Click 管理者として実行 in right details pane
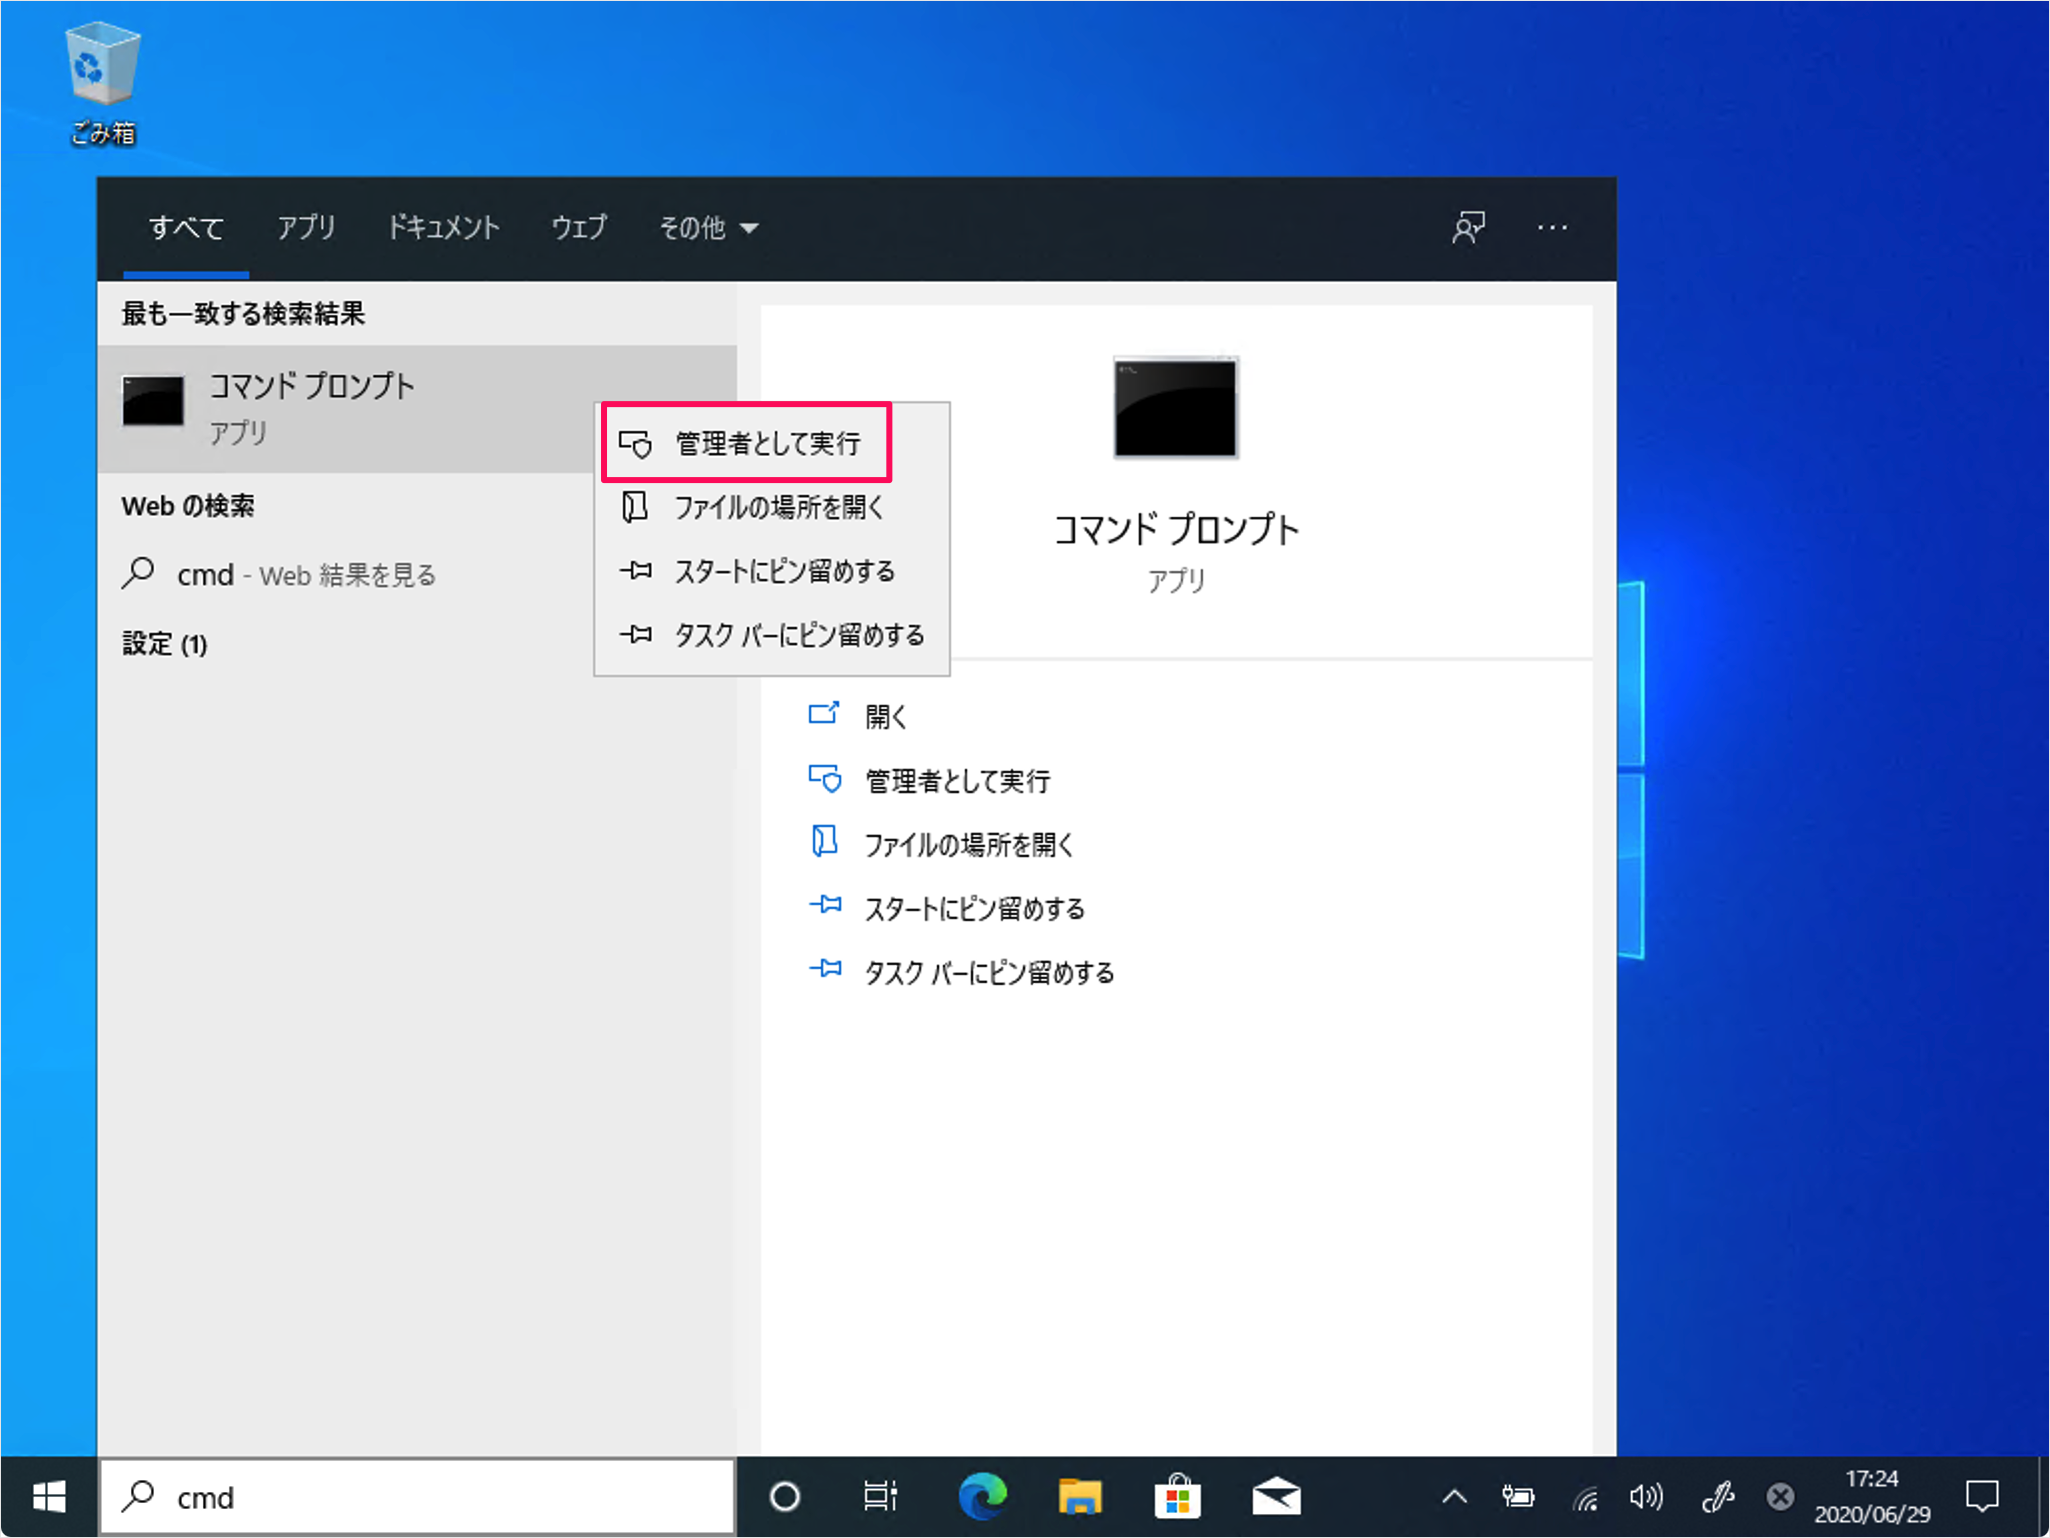This screenshot has width=2050, height=1538. pyautogui.click(x=957, y=780)
